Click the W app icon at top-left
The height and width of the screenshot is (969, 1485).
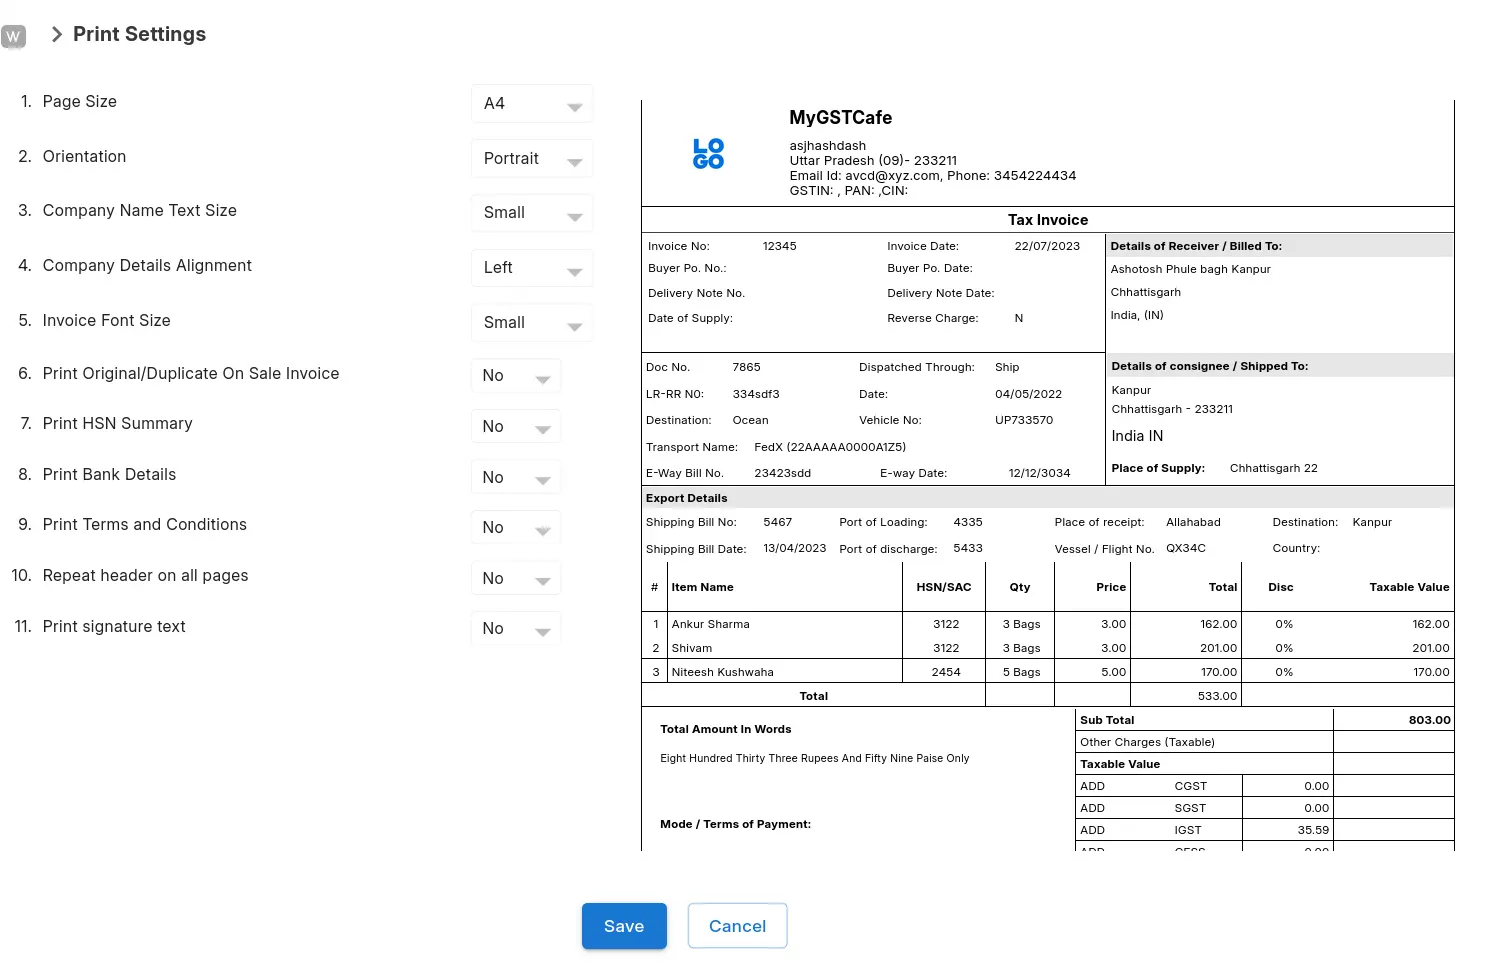click(13, 37)
